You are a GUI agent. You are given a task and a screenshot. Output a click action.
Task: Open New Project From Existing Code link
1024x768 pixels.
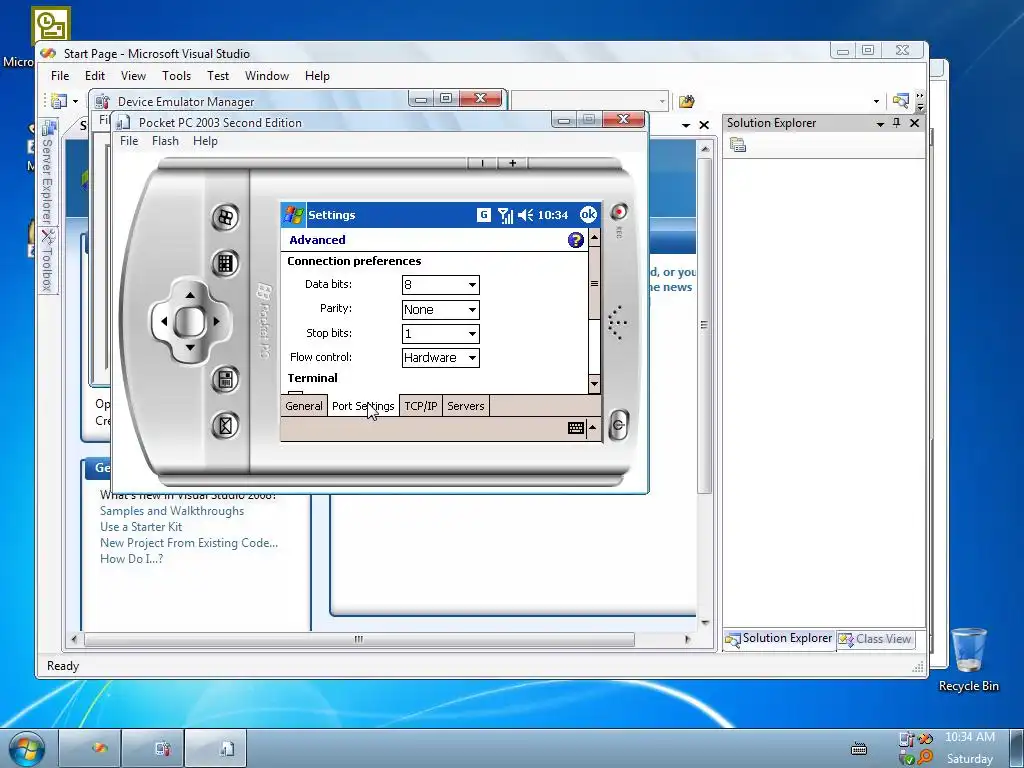pyautogui.click(x=189, y=543)
